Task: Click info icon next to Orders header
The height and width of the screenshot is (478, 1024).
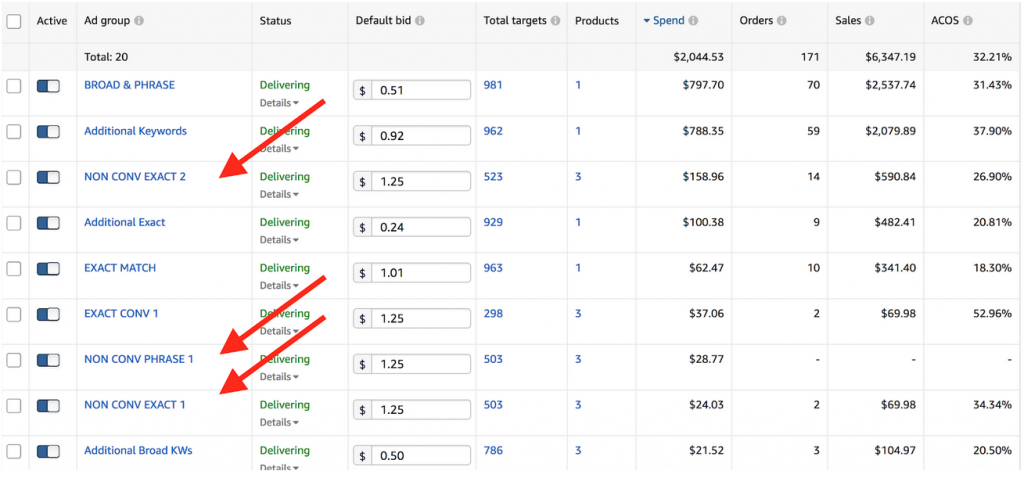Action: click(782, 21)
